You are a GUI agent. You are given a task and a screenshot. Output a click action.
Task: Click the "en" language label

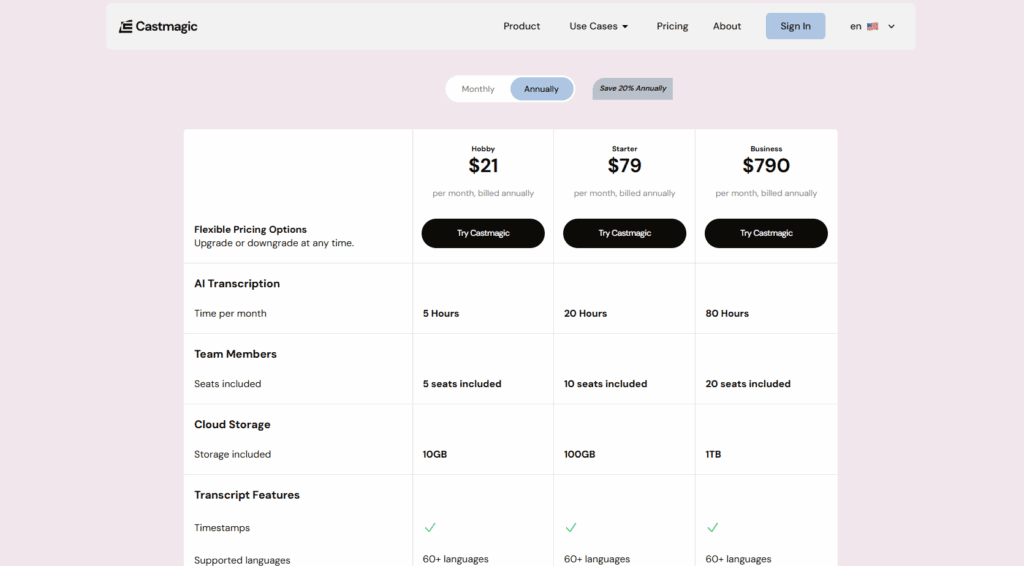856,26
